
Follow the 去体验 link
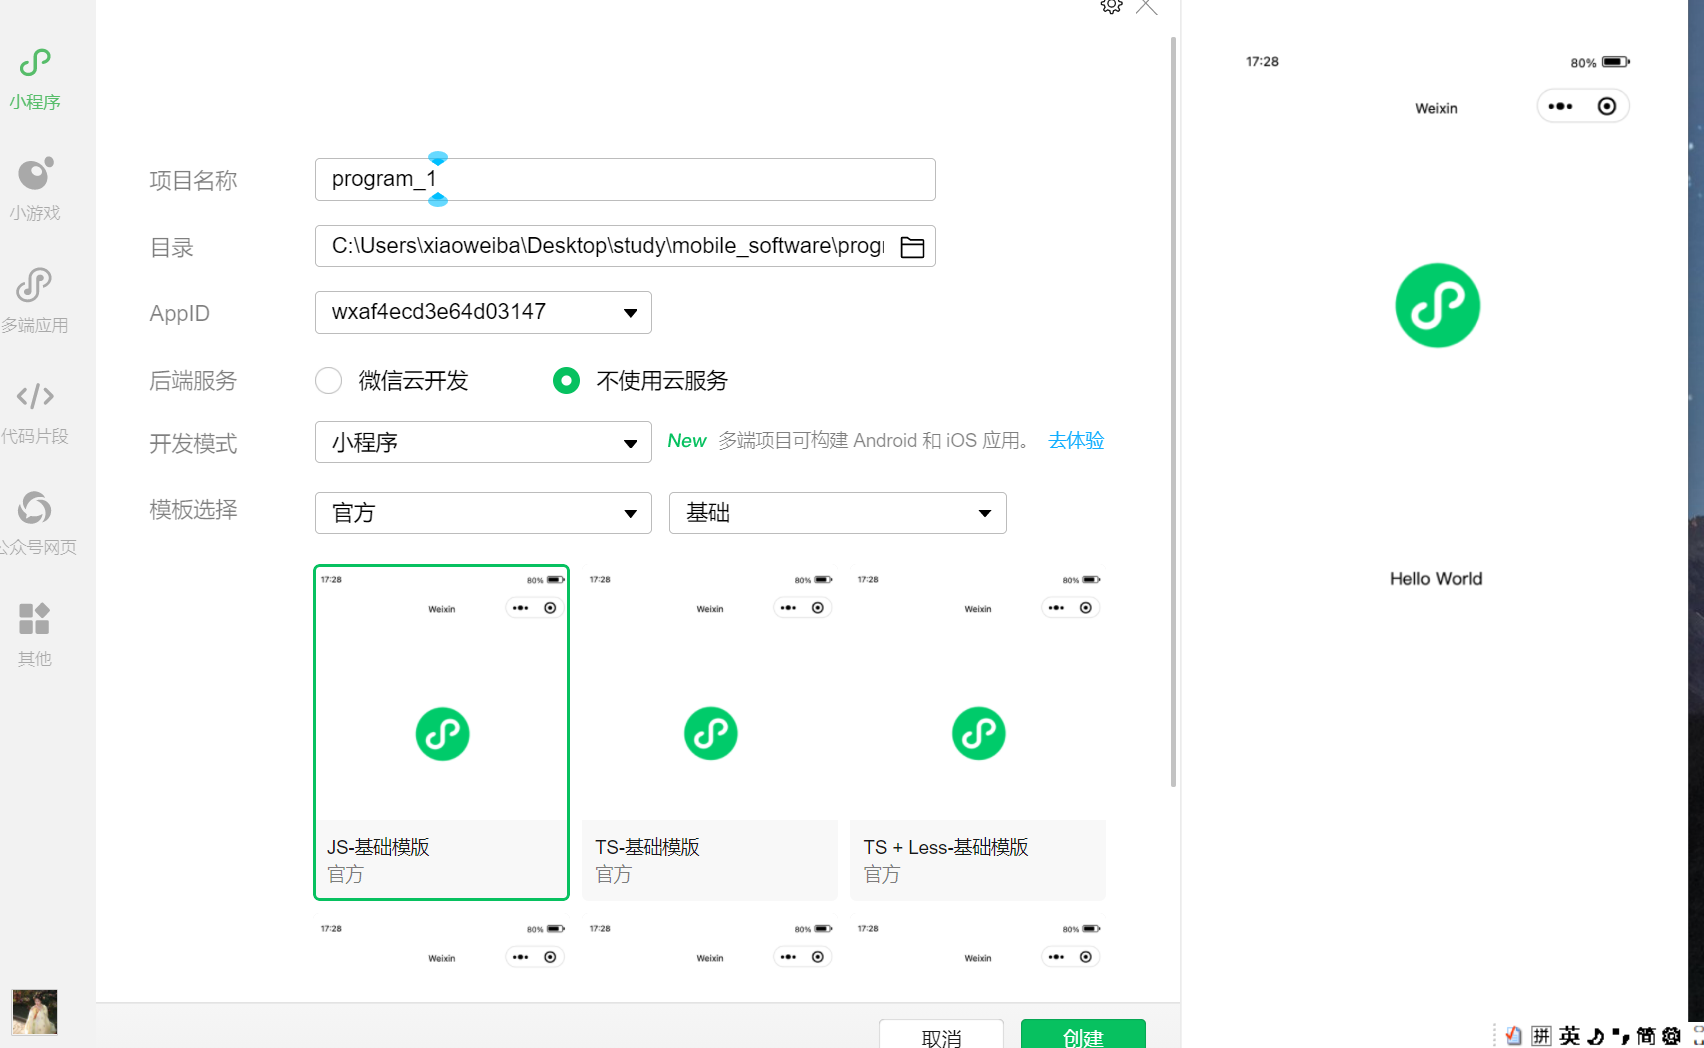coord(1076,440)
